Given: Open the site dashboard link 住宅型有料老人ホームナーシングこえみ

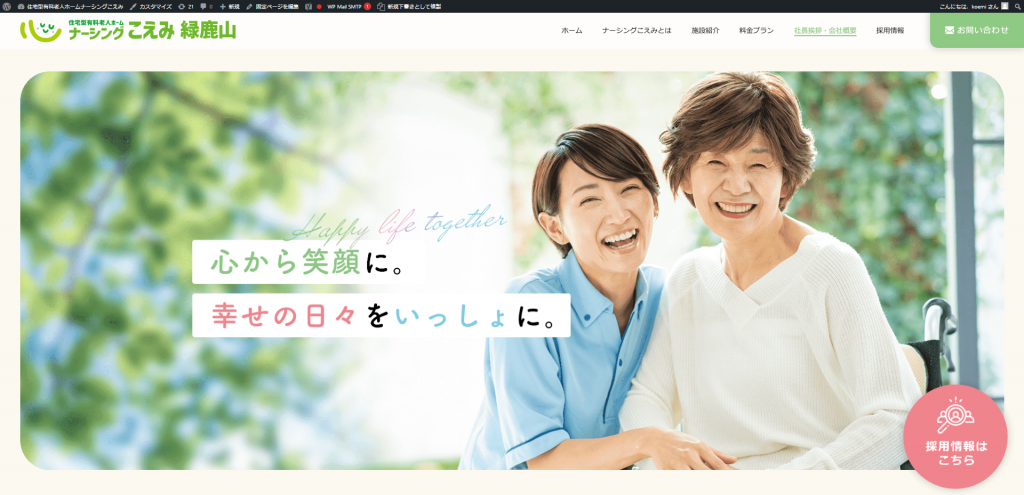Looking at the screenshot, I should pos(71,6).
